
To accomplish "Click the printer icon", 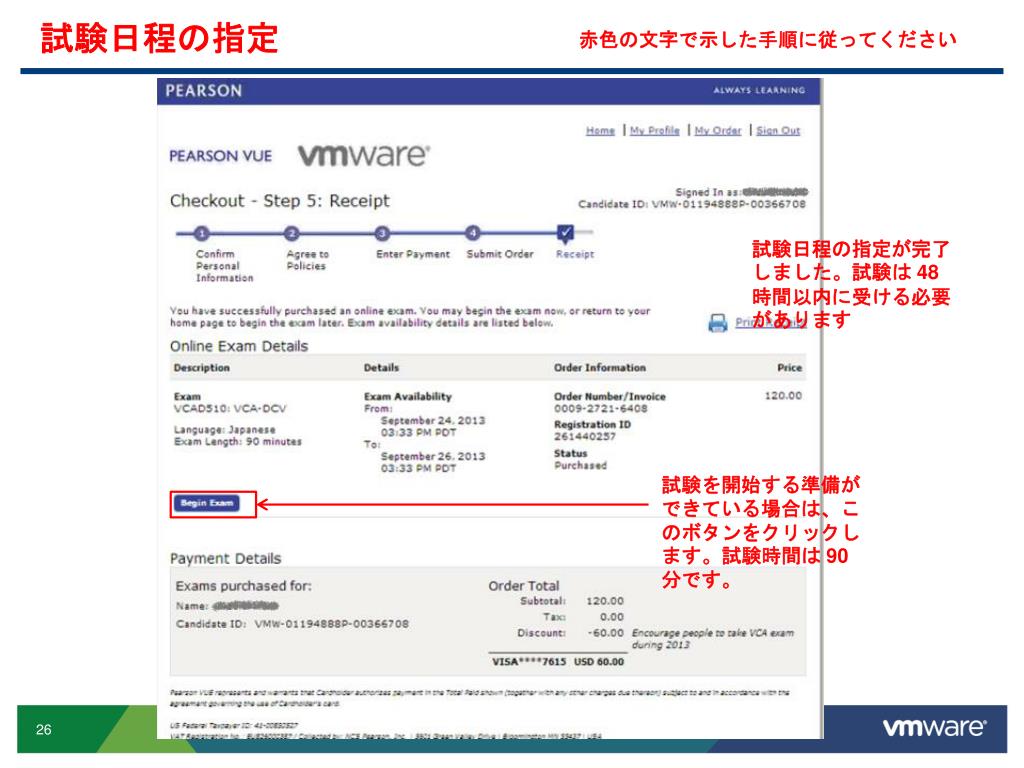I will pos(718,323).
